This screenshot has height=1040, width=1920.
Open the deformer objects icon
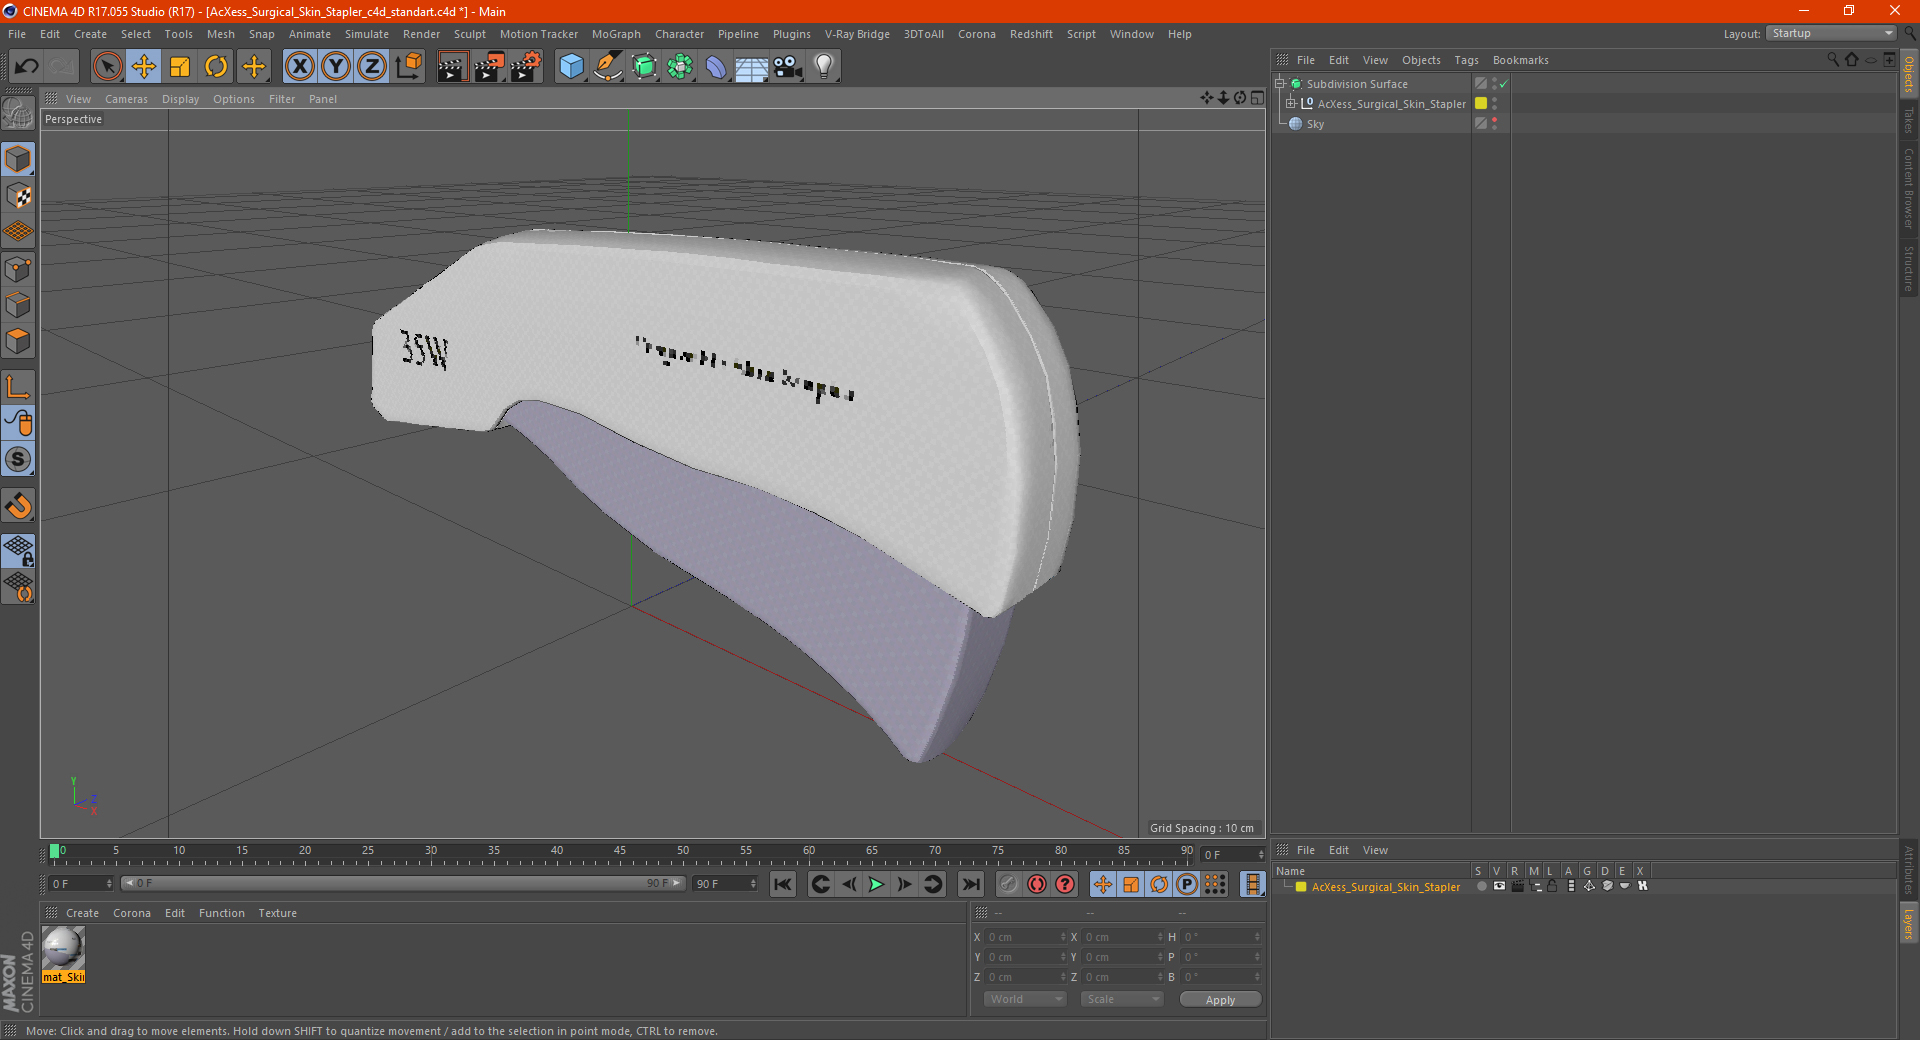716,67
